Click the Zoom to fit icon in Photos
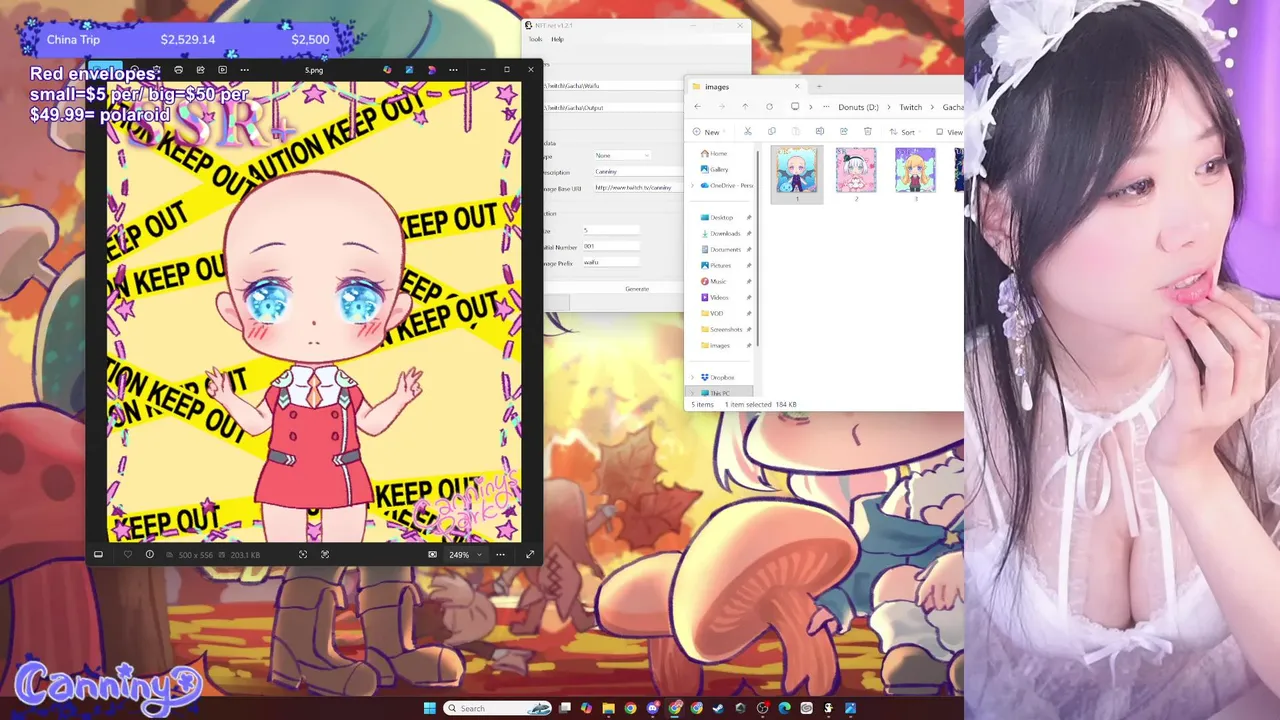Viewport: 1280px width, 720px height. coord(303,554)
